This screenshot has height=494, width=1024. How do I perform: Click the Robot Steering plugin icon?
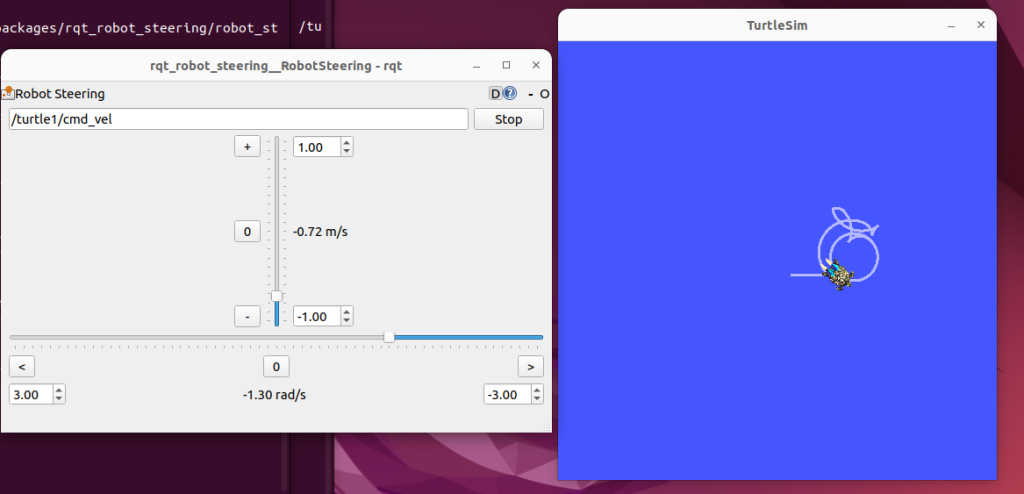pyautogui.click(x=7, y=93)
